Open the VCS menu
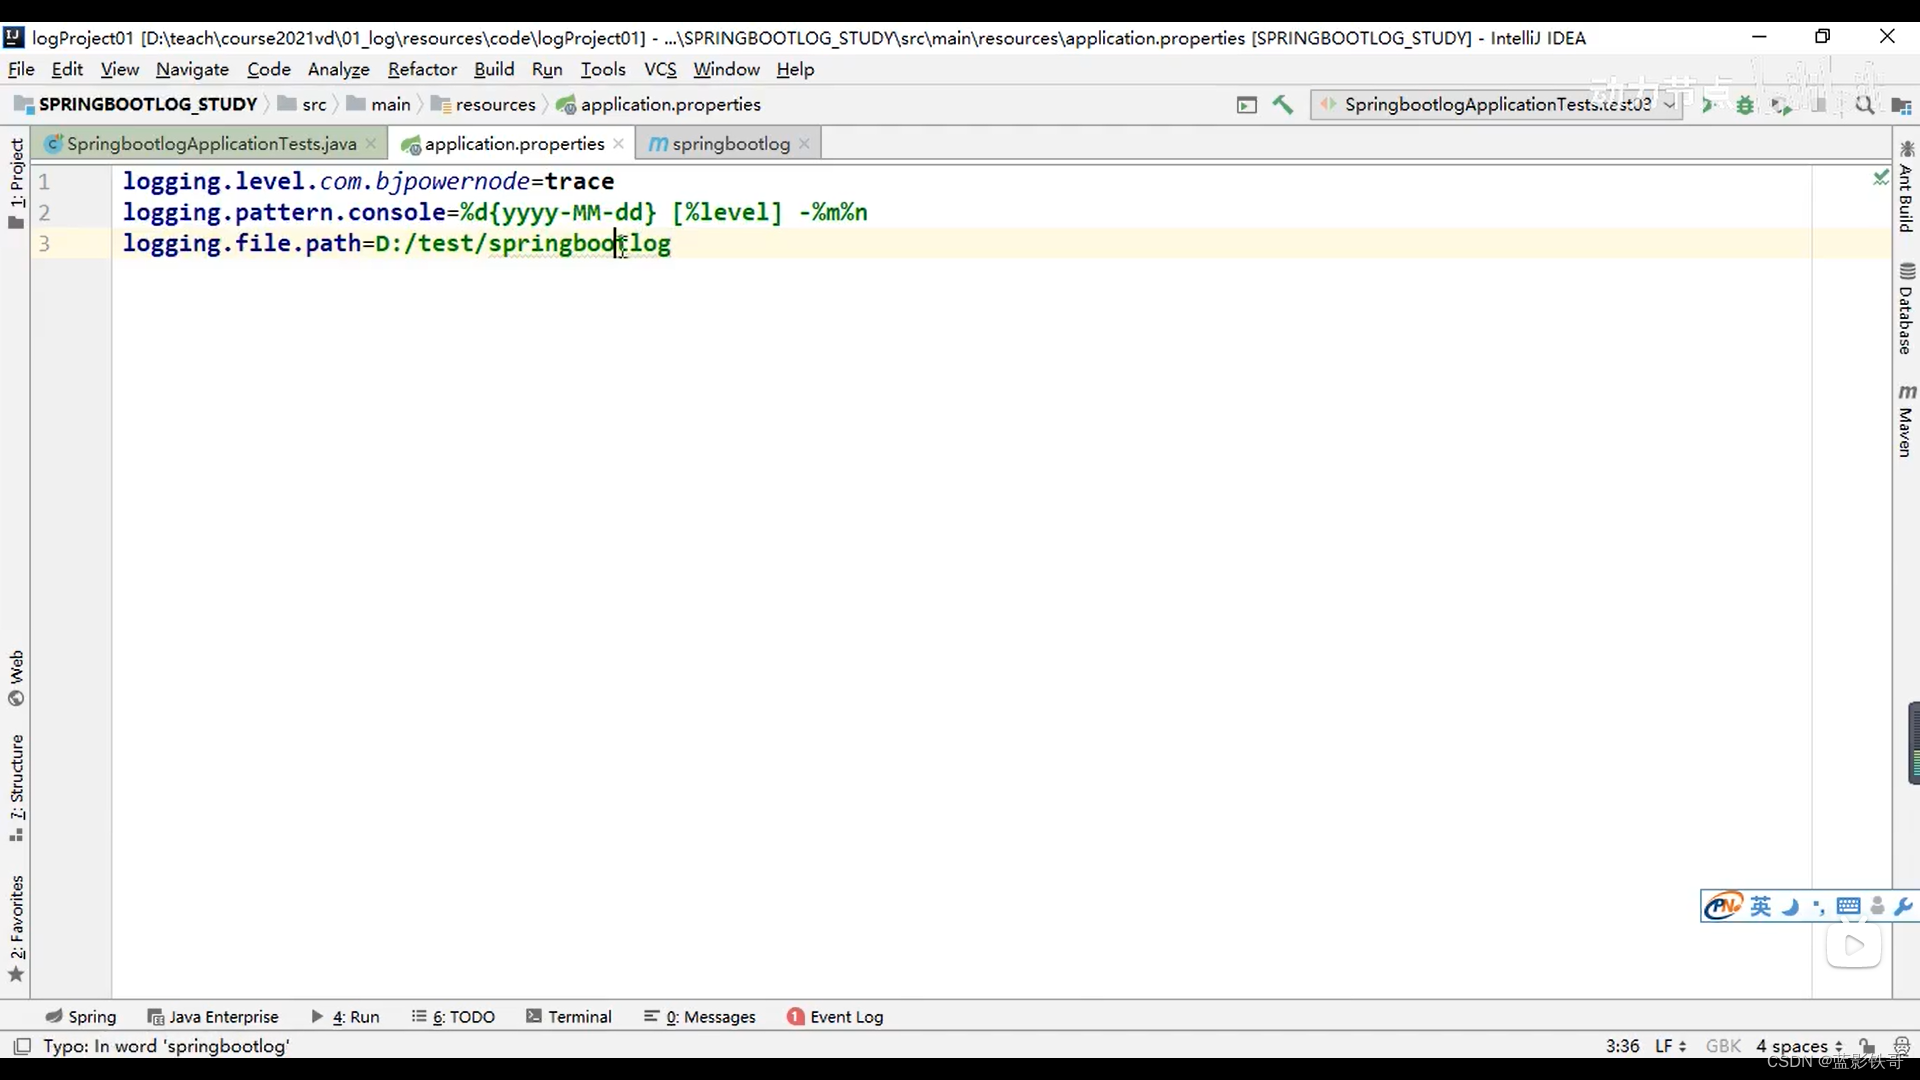Screen dimensions: 1920x1080 click(x=660, y=69)
